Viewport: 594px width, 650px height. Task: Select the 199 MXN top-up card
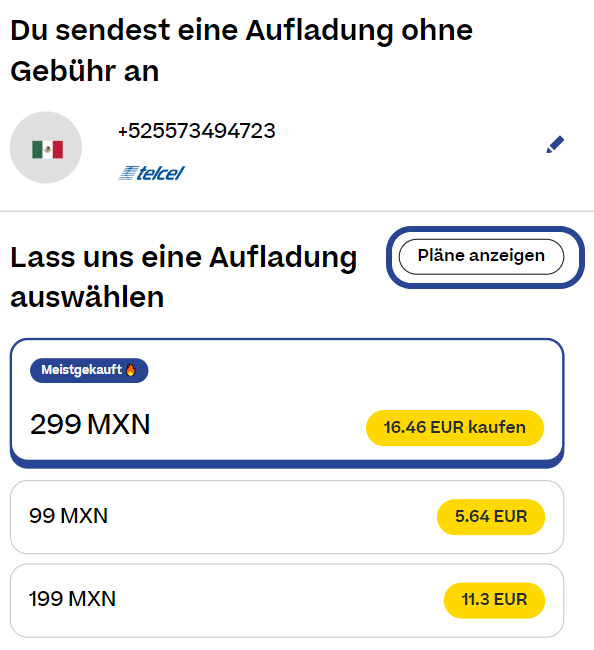287,600
